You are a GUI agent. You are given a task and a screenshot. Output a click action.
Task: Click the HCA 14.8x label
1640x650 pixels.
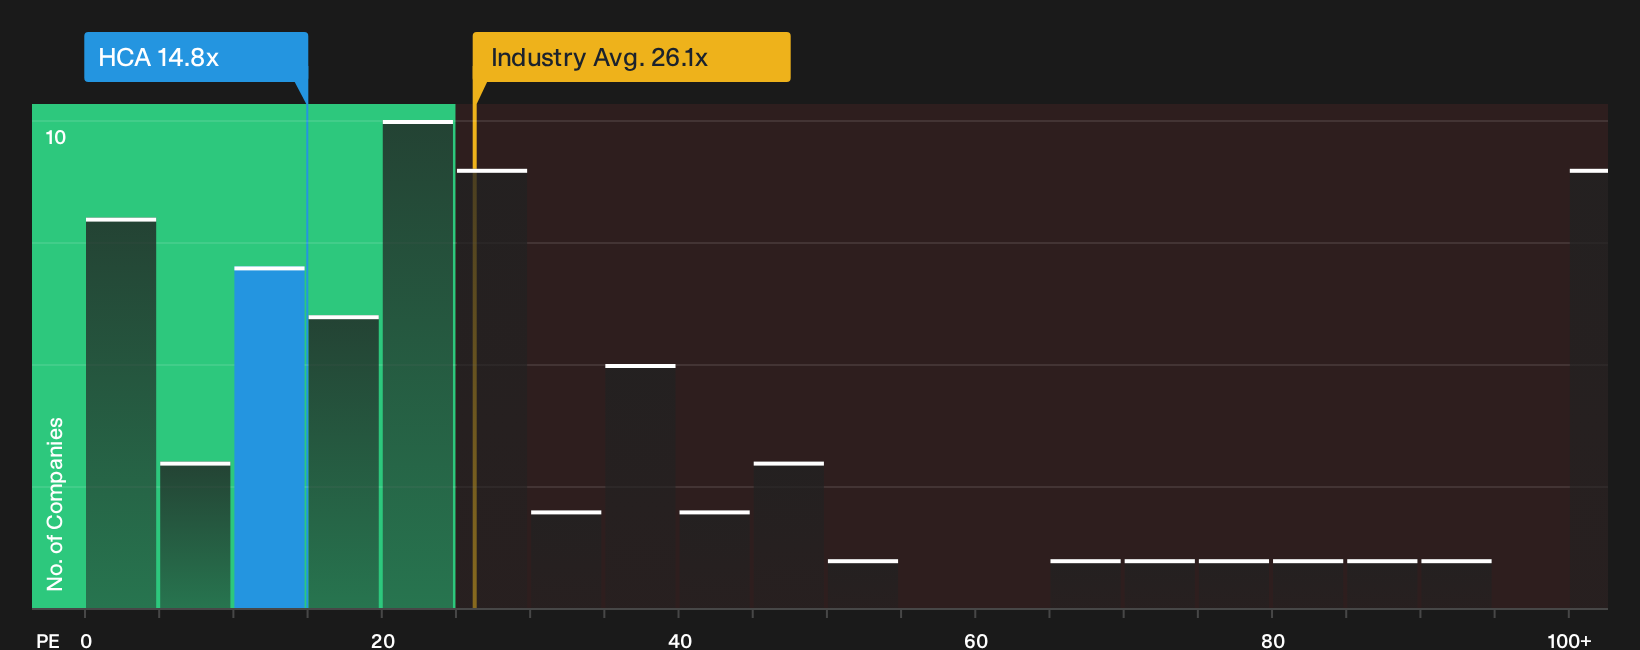(196, 57)
